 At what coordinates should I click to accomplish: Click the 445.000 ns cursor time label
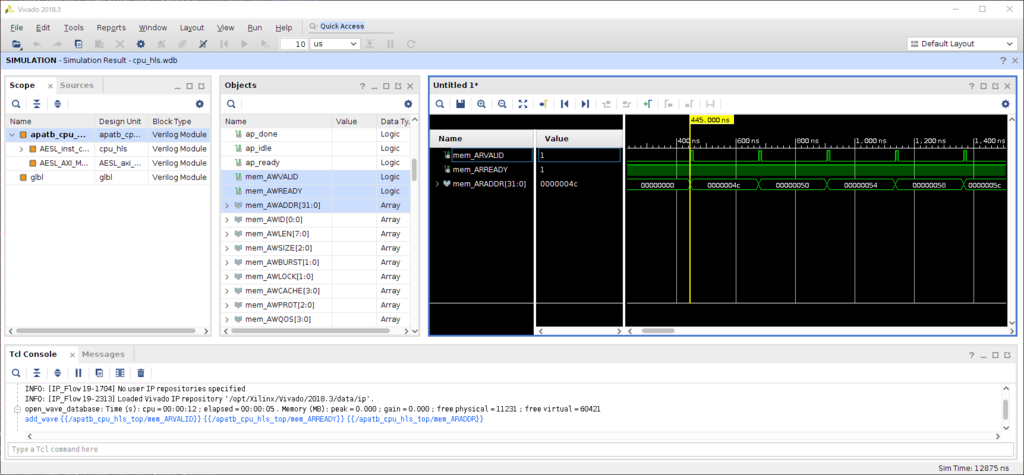click(712, 120)
